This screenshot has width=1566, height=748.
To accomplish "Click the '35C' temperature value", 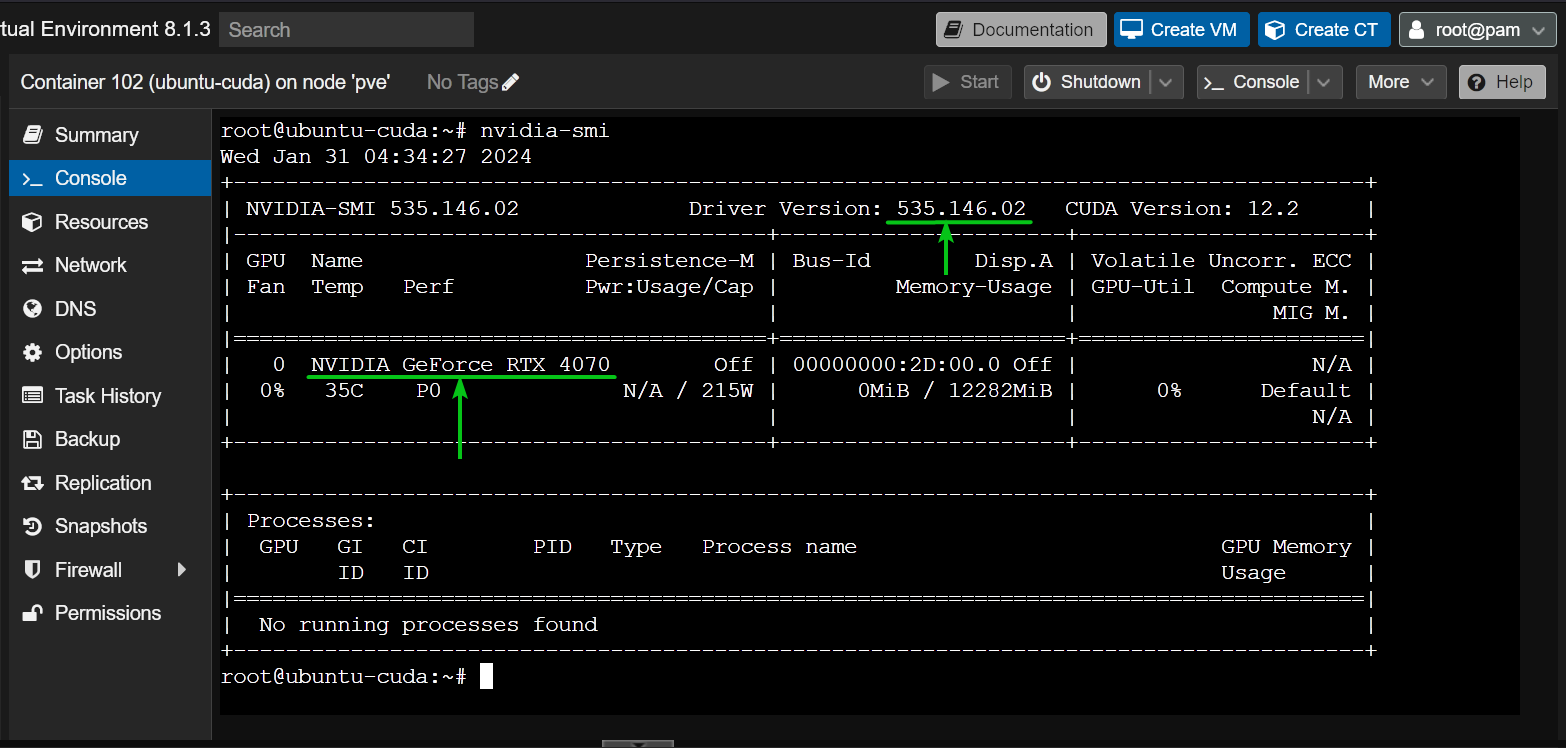I will [x=344, y=391].
